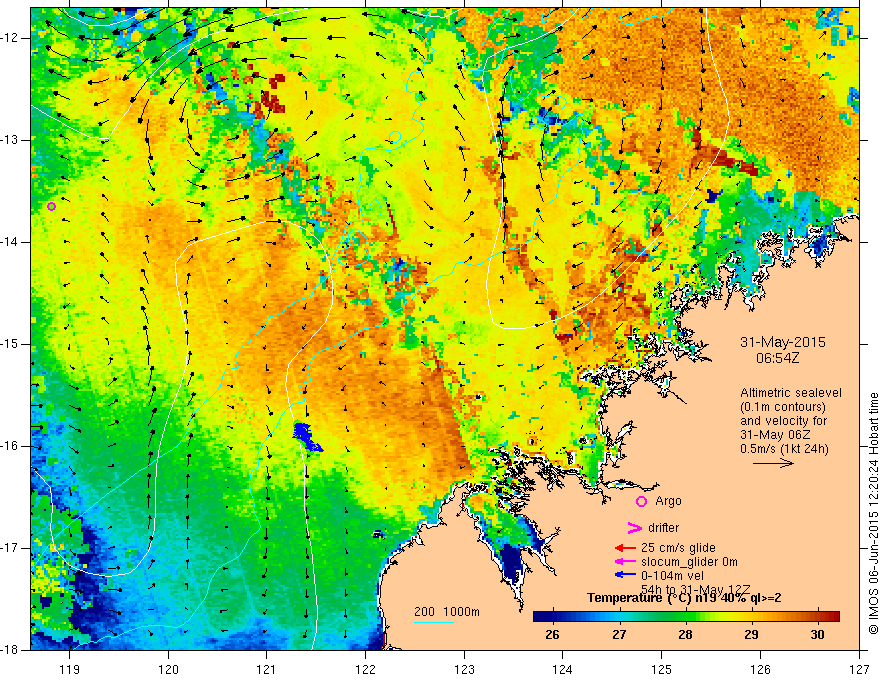
Task: Click the magenta Argo float marker on the map
Action: 51,206
